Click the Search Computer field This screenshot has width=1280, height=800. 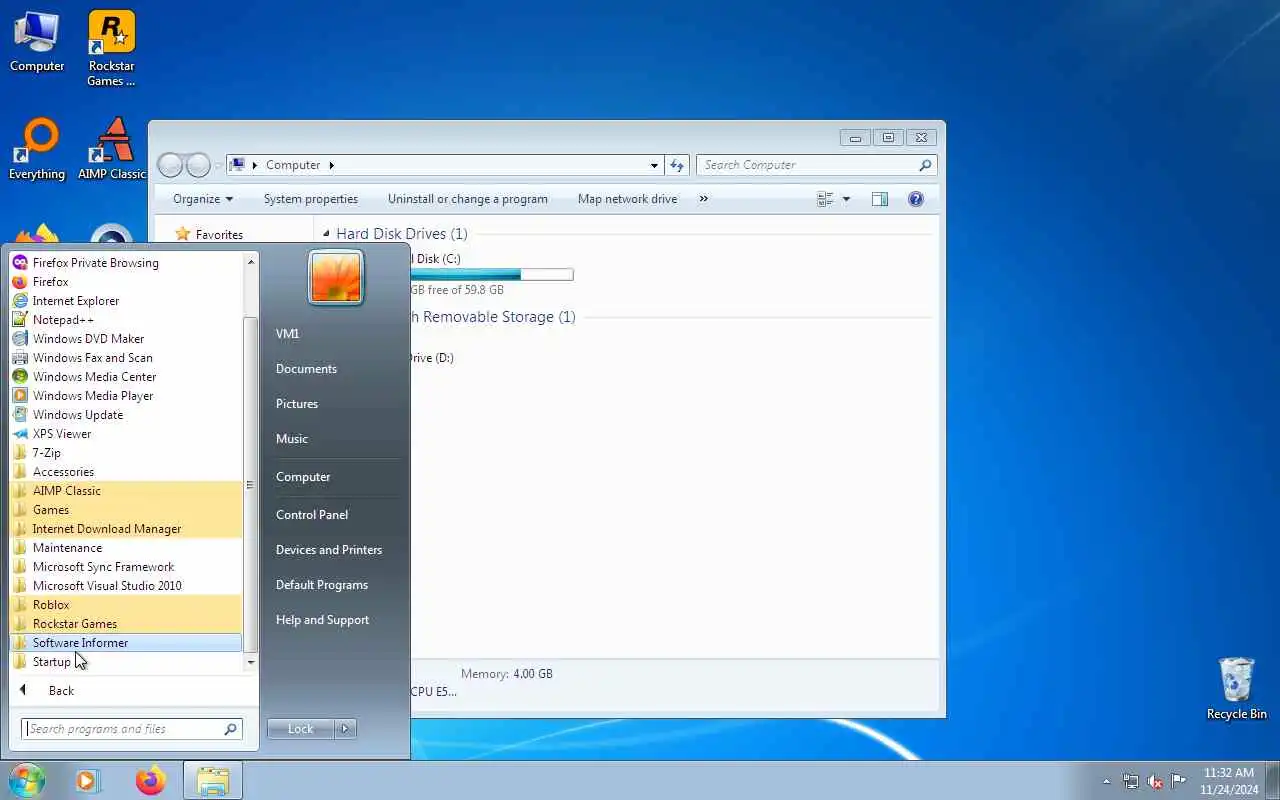pos(817,165)
